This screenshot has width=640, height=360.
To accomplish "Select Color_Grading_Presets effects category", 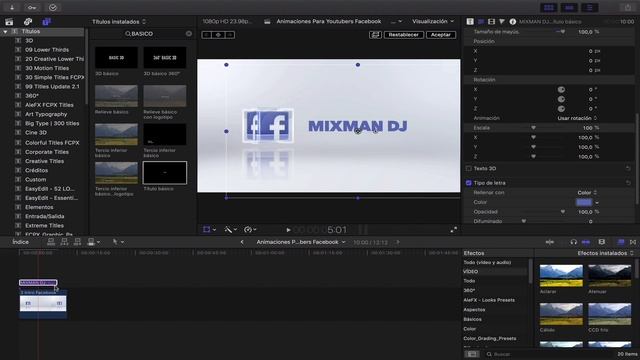I will (490, 338).
